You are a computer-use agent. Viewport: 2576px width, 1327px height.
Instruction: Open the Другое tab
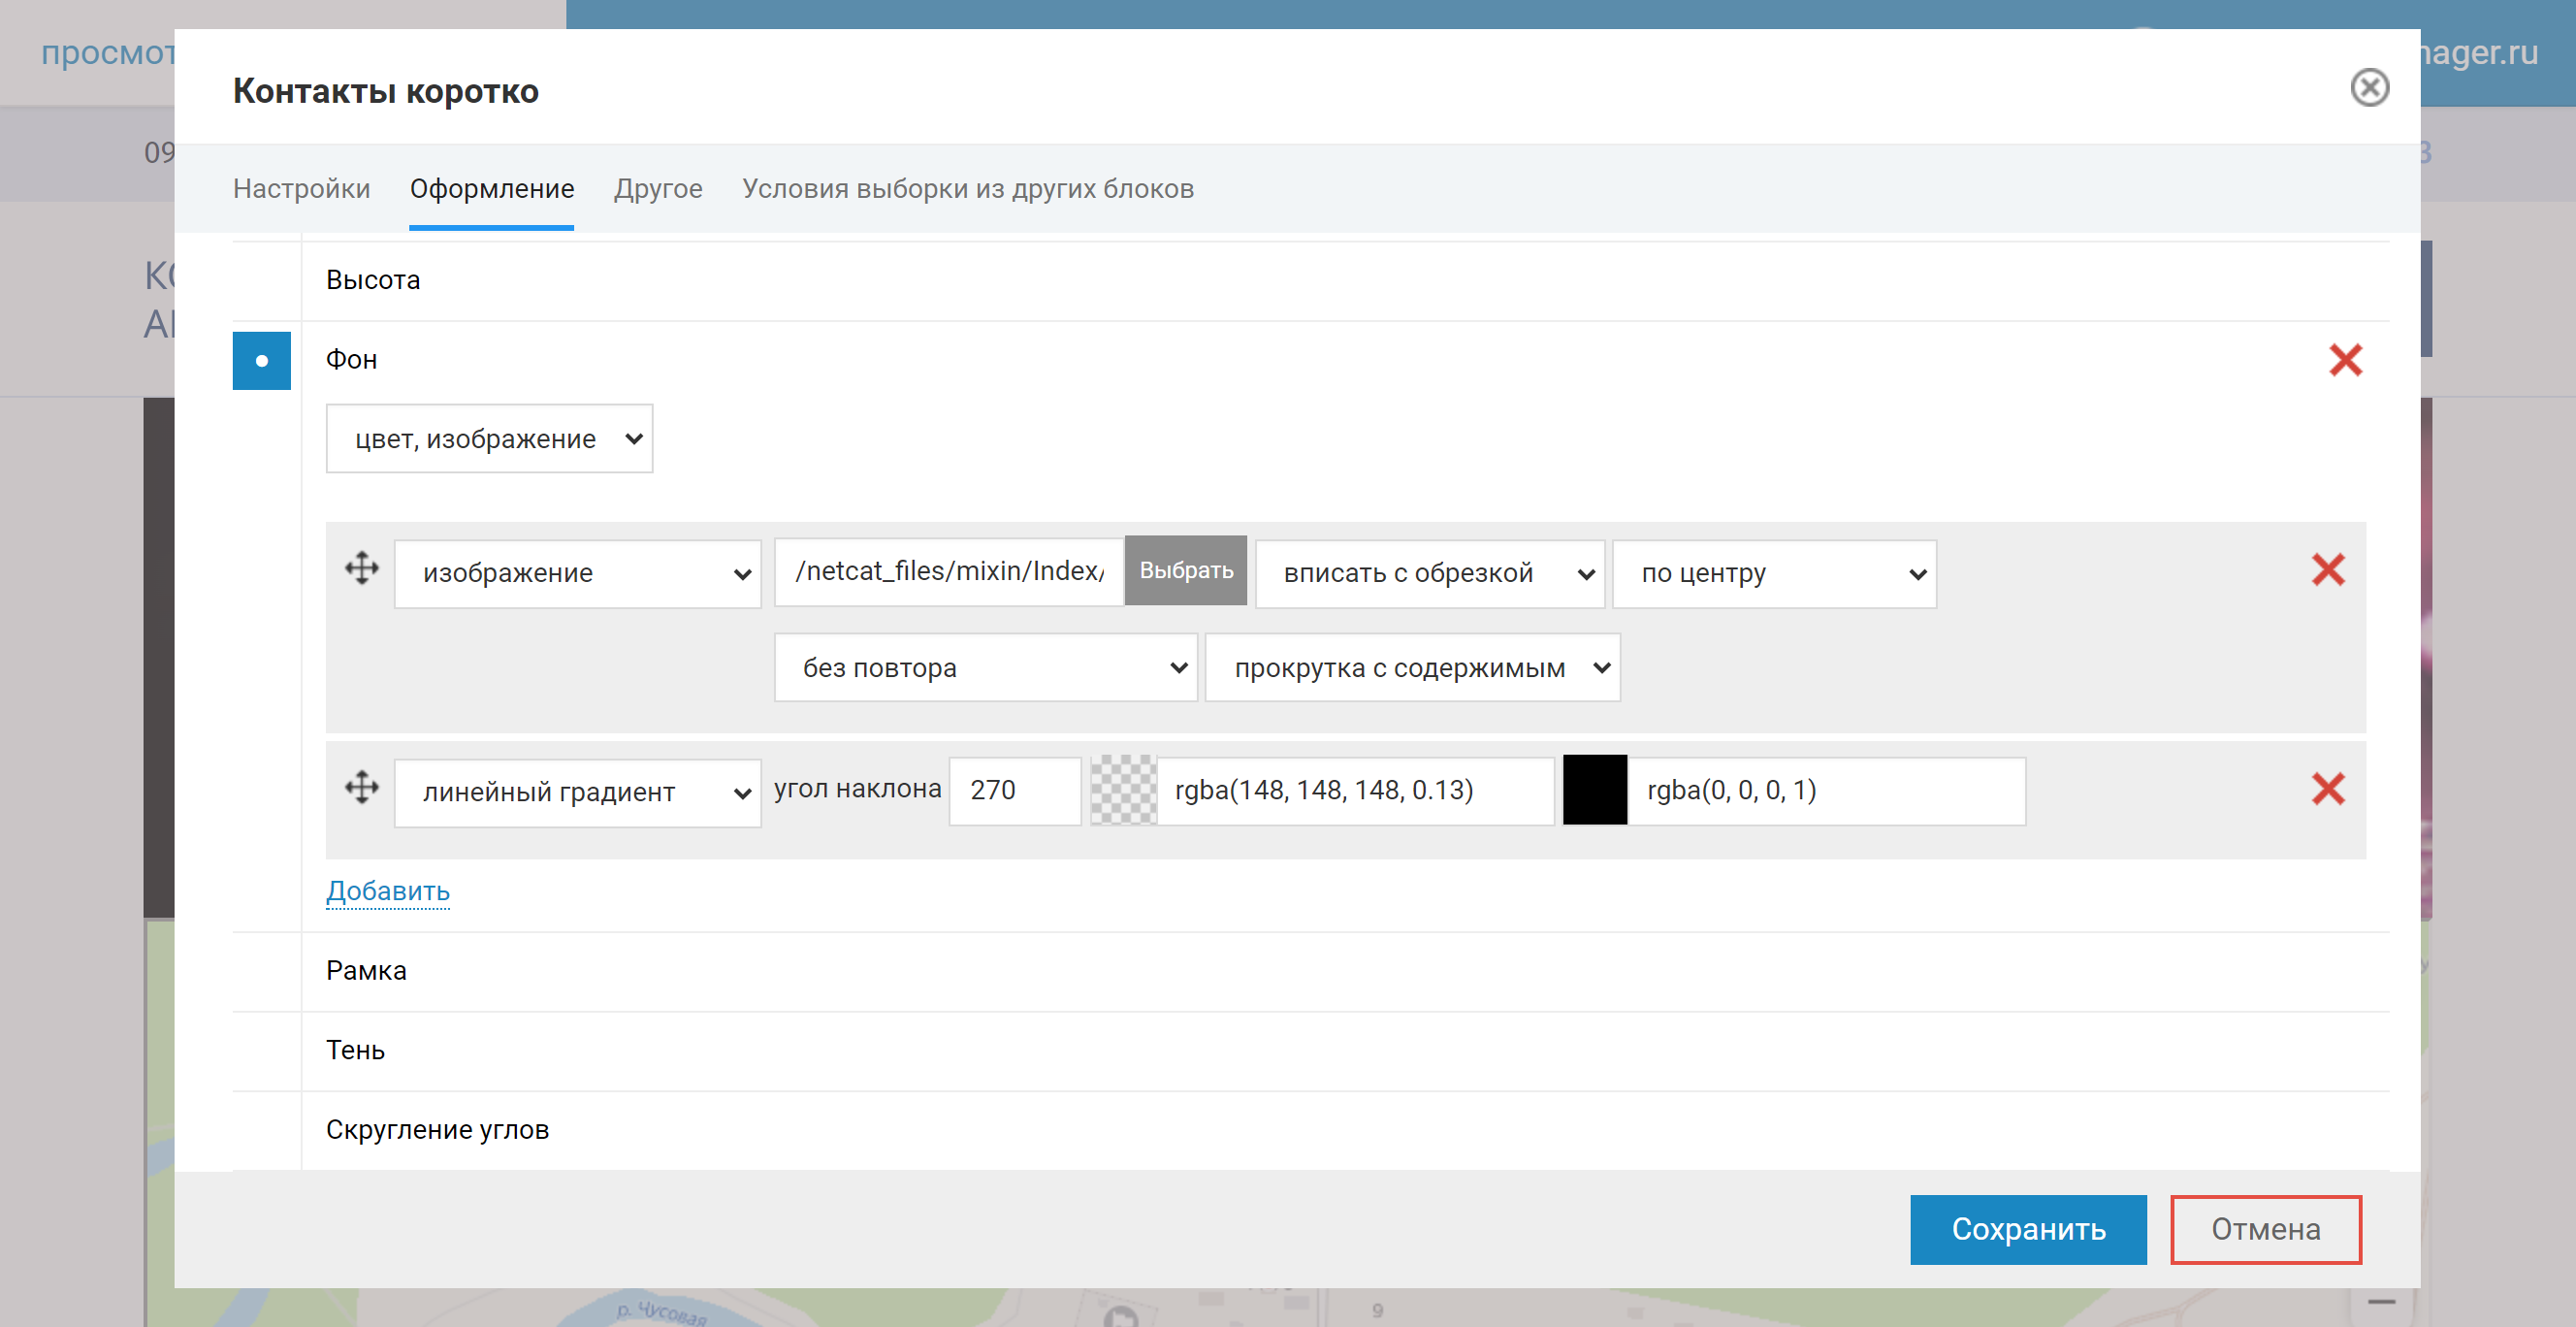point(658,189)
